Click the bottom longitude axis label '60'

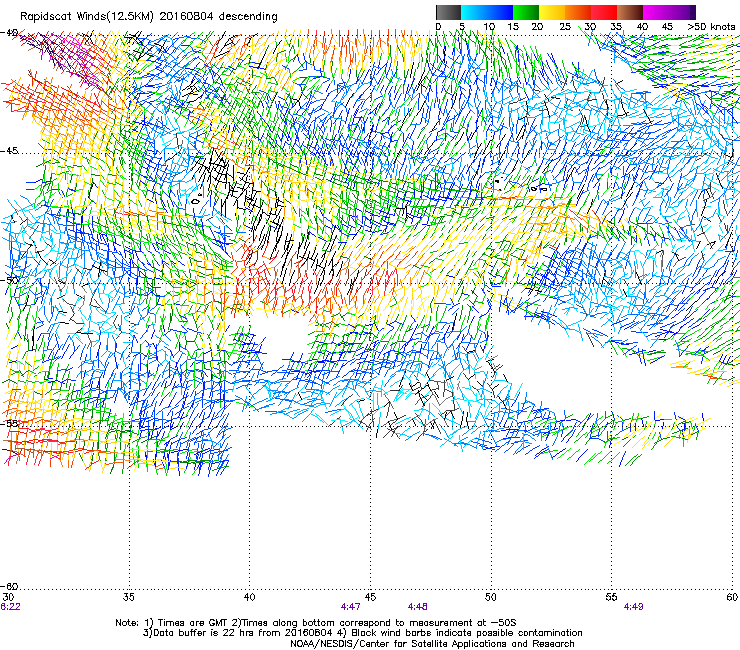pos(732,597)
